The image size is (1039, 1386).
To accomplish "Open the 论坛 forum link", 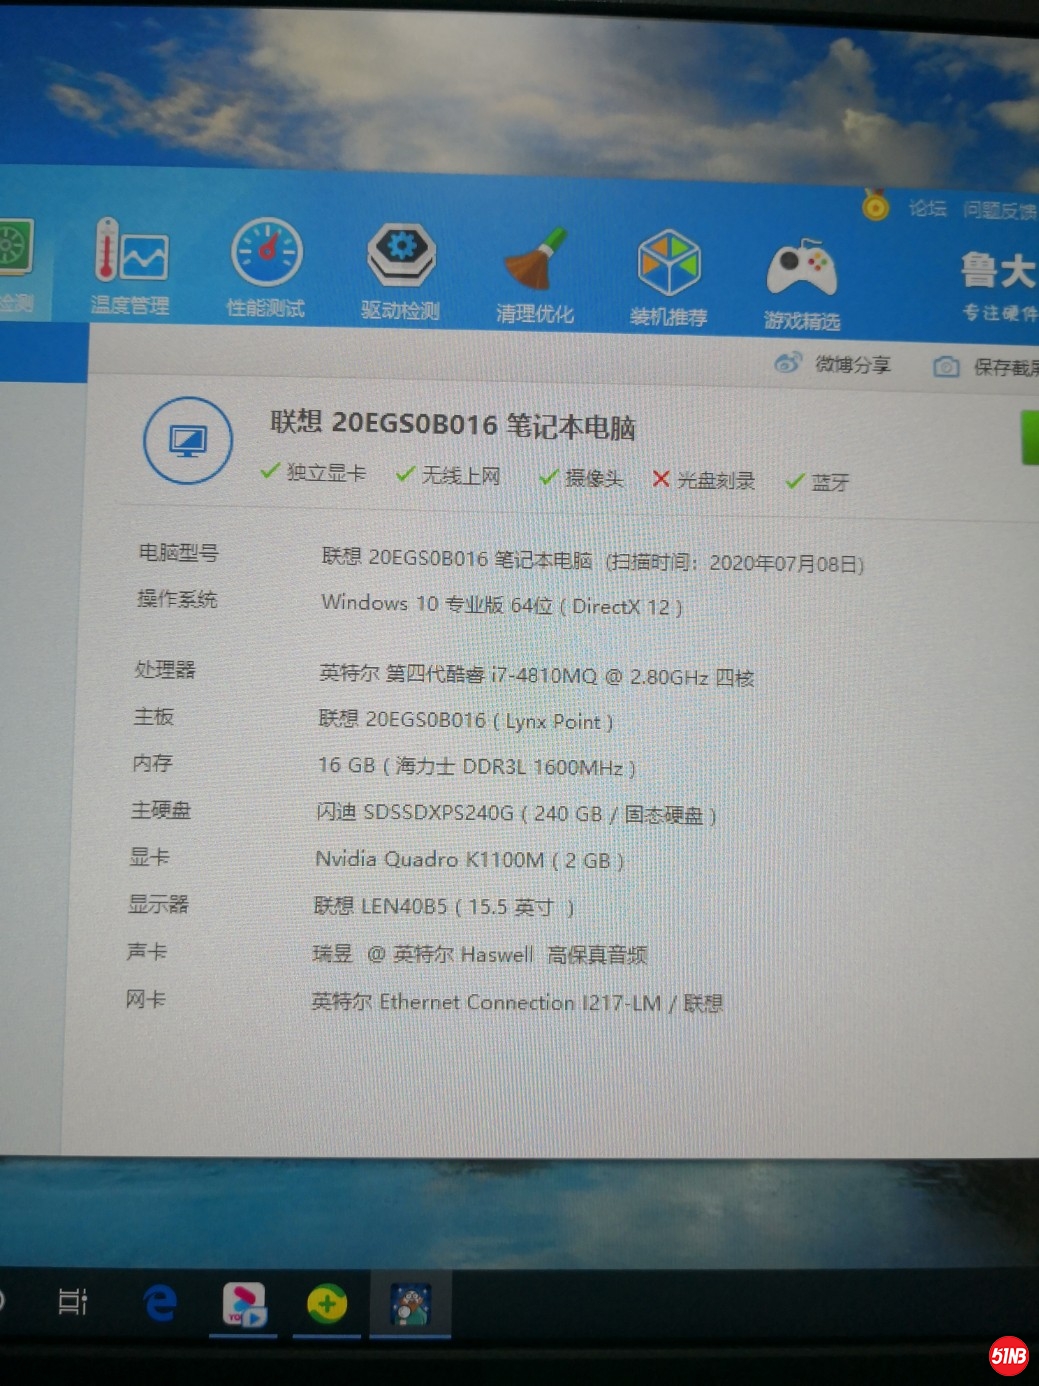I will (x=927, y=208).
